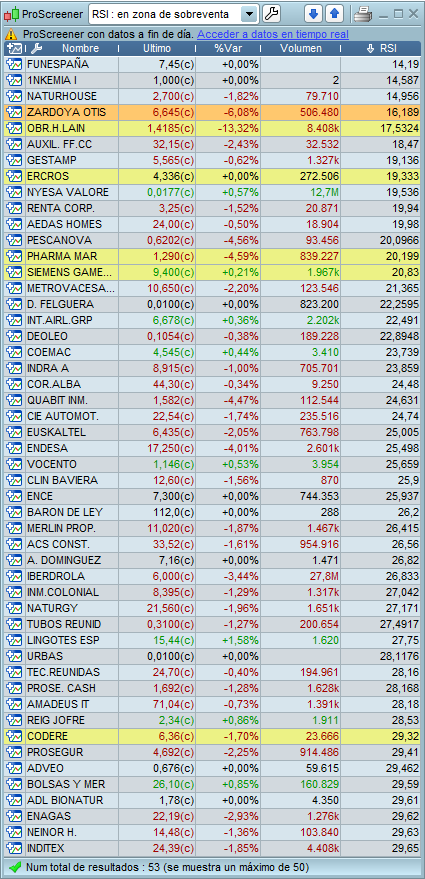
Task: Sort by the Ultimo column header
Action: point(157,49)
